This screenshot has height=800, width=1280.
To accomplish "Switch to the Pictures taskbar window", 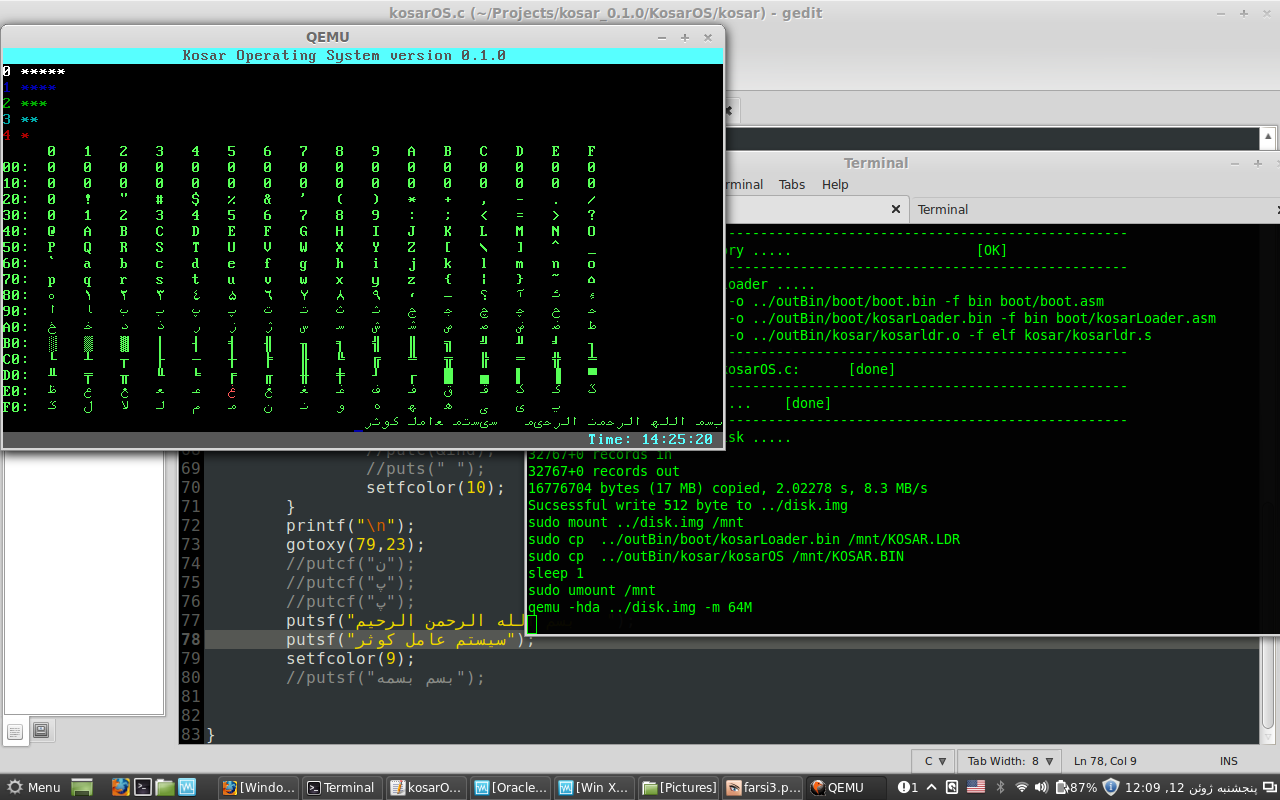I will pyautogui.click(x=679, y=787).
